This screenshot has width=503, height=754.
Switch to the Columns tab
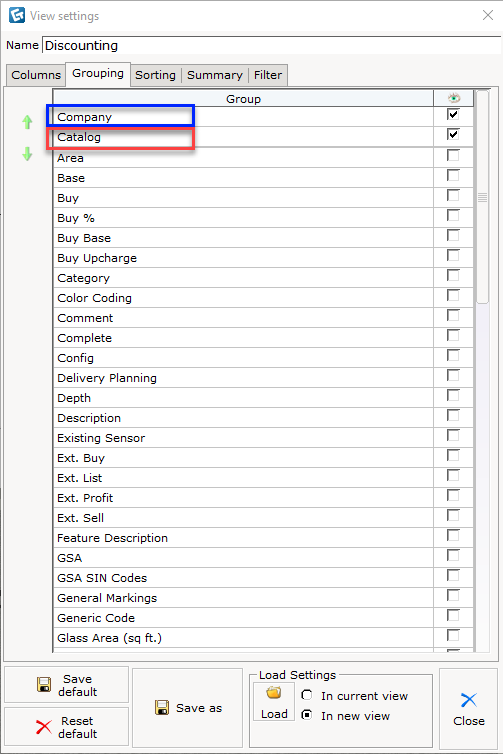pyautogui.click(x=36, y=75)
